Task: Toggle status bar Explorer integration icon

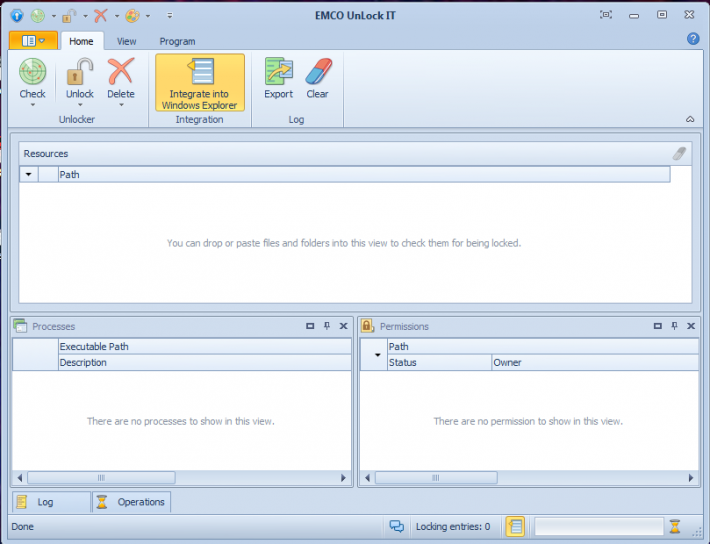Action: click(515, 526)
